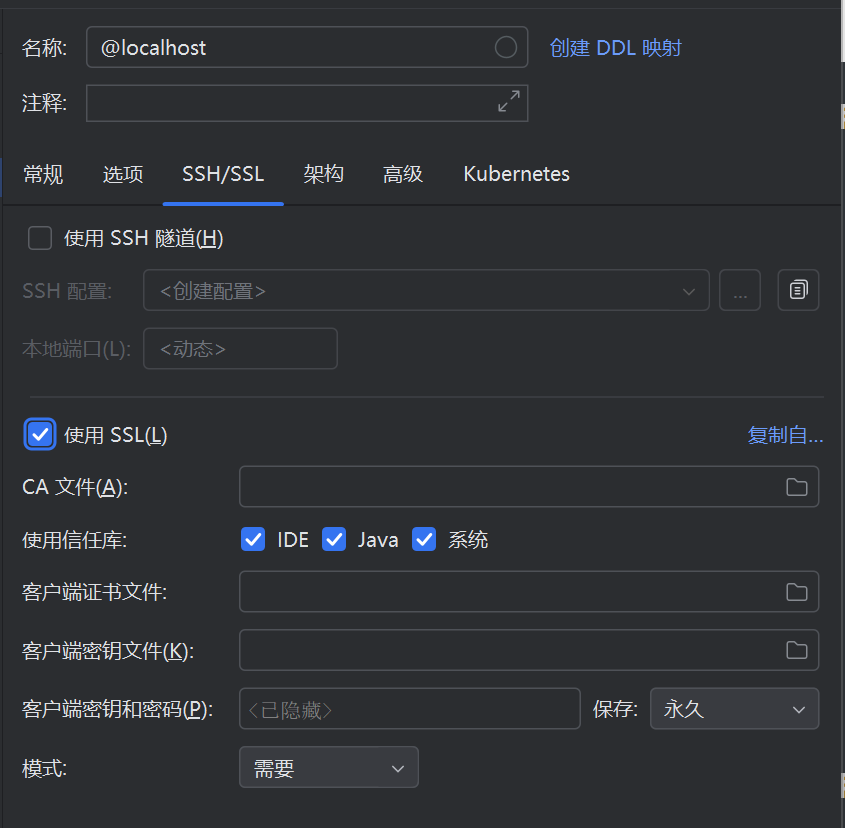The height and width of the screenshot is (828, 845).
Task: Open SSH configuration ellipsis button
Action: pyautogui.click(x=740, y=290)
